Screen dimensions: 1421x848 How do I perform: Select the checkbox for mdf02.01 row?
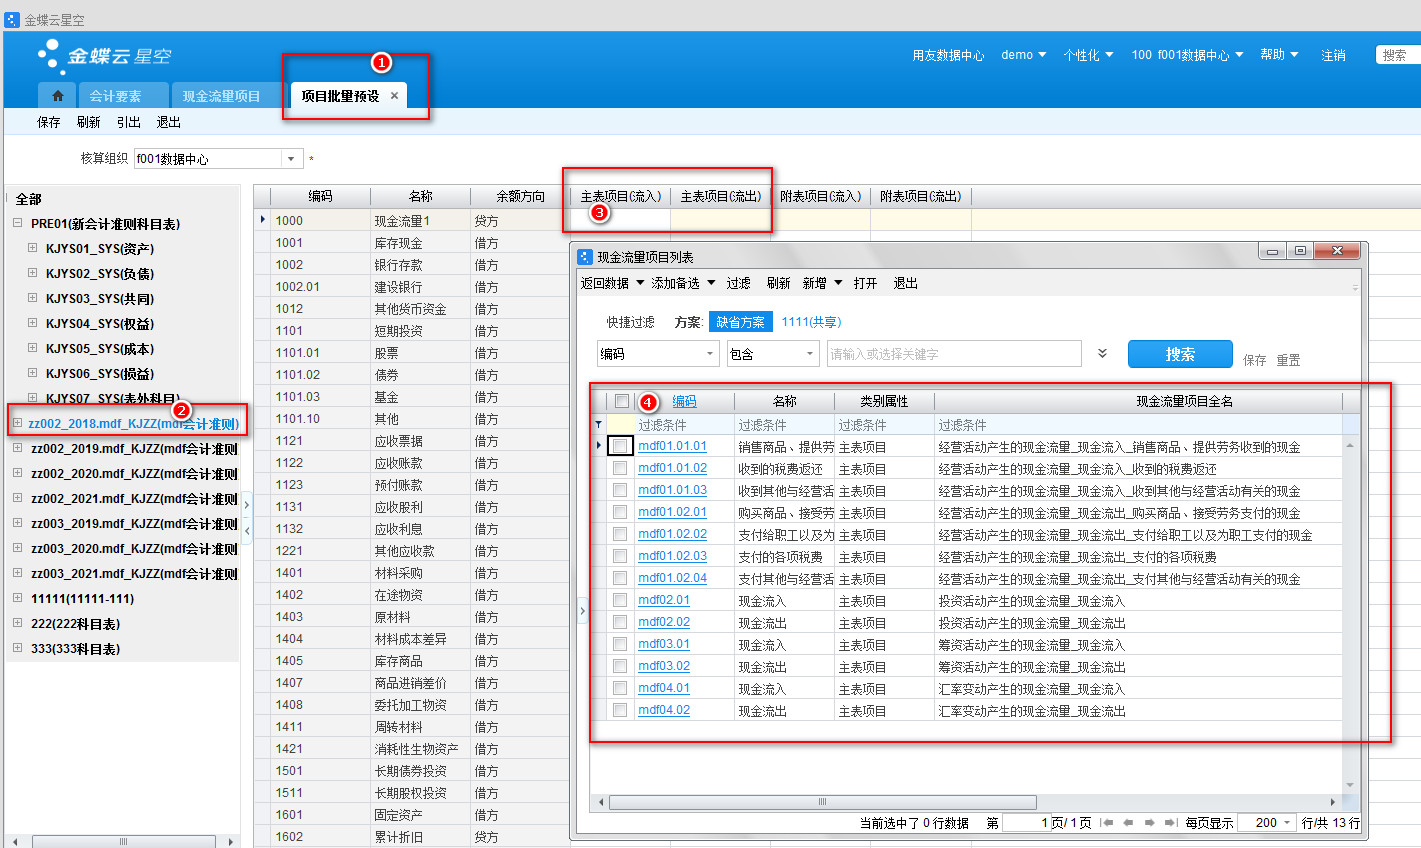[x=620, y=600]
